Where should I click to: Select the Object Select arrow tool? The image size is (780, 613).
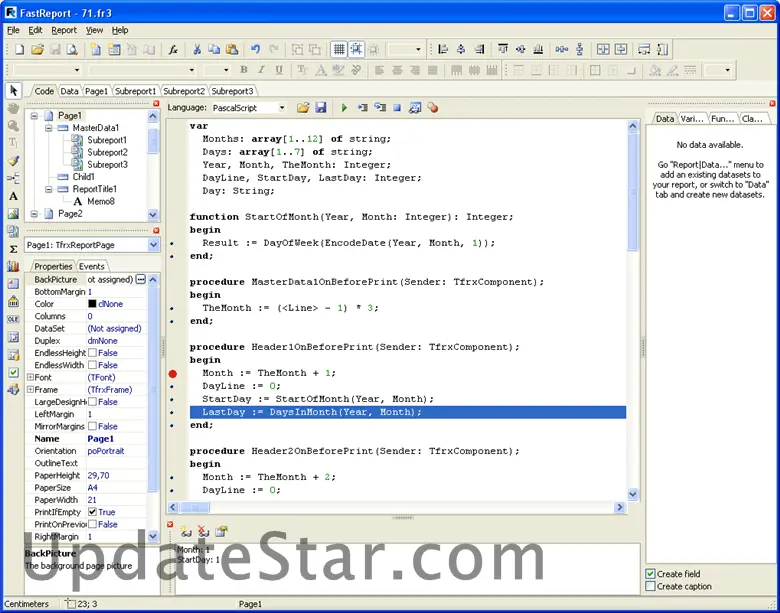[13, 91]
